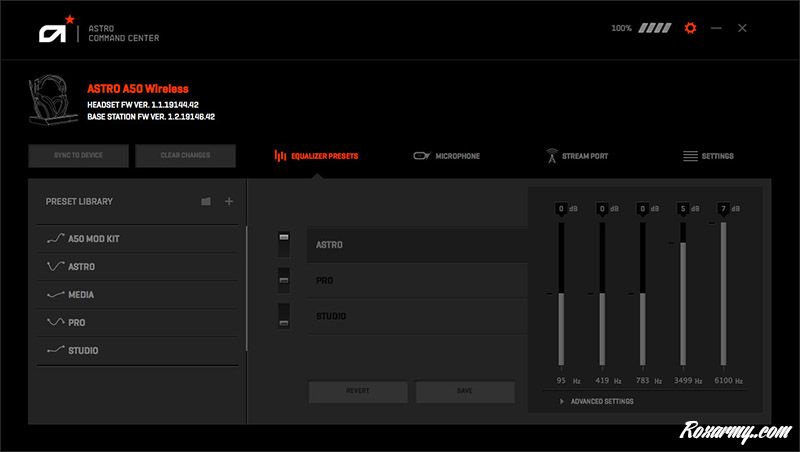Switch to the Stream Port tab

[576, 156]
